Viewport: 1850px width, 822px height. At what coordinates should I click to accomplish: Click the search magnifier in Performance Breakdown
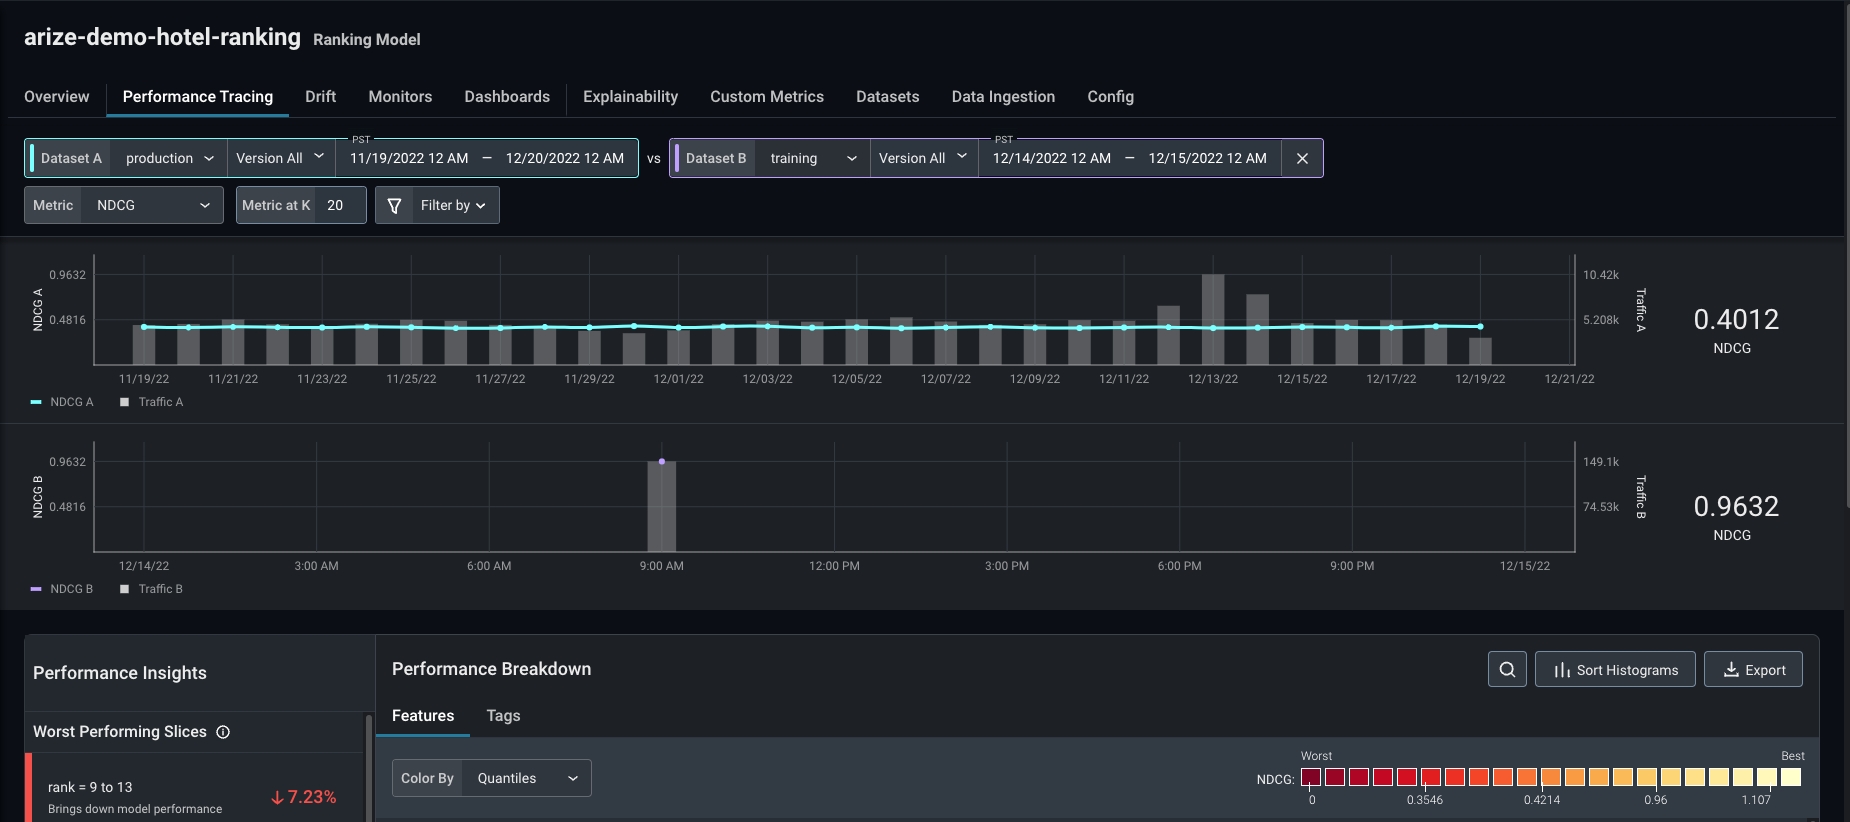(1507, 670)
